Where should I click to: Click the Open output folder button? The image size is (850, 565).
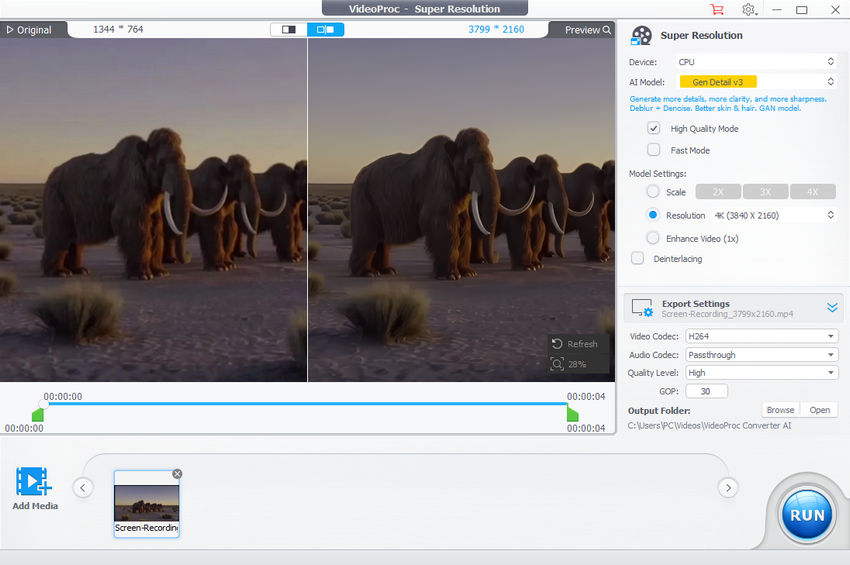coord(820,410)
